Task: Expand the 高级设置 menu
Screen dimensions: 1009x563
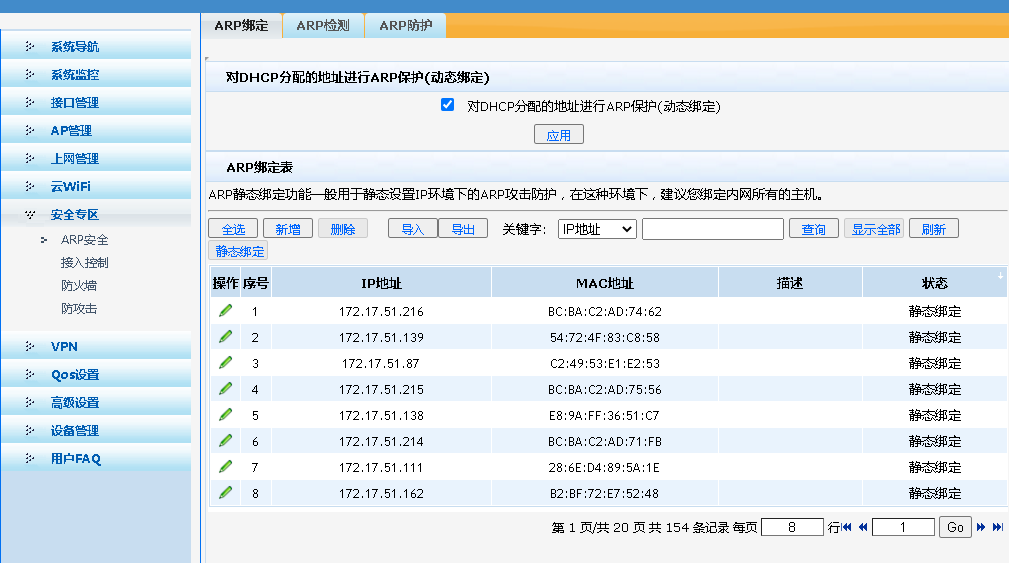Action: 96,402
